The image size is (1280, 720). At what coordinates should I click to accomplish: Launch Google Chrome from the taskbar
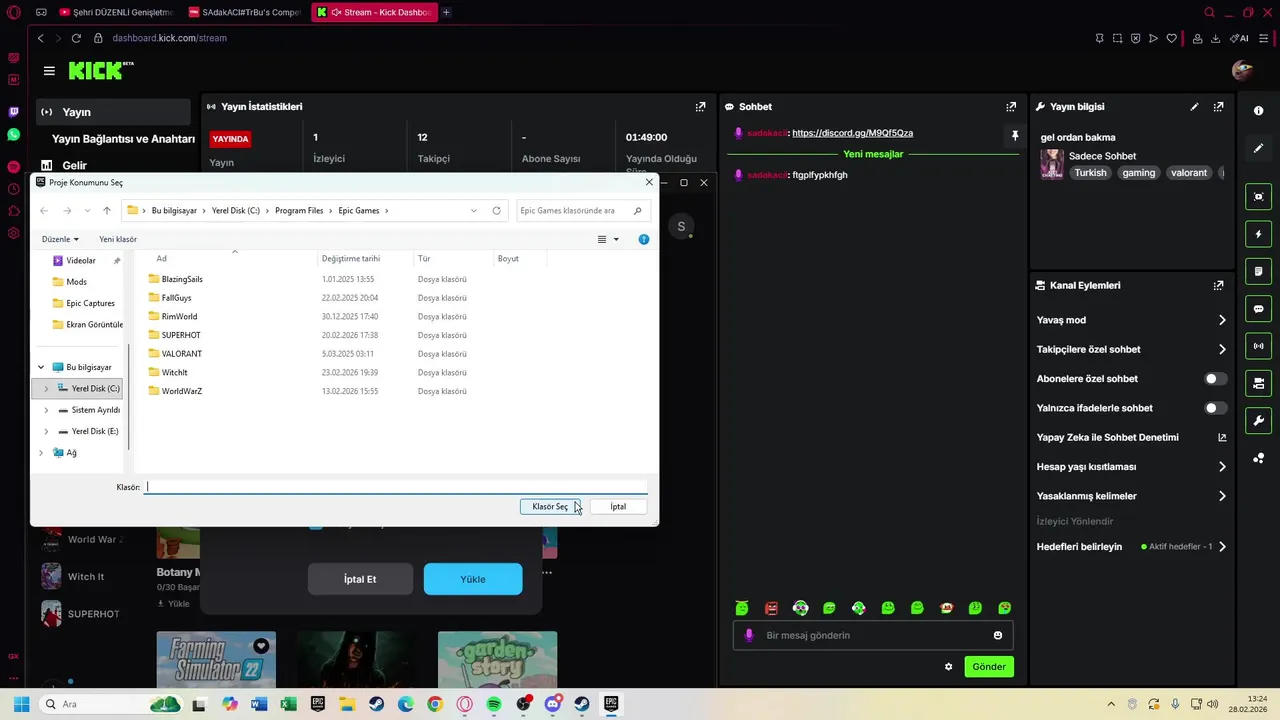[435, 704]
